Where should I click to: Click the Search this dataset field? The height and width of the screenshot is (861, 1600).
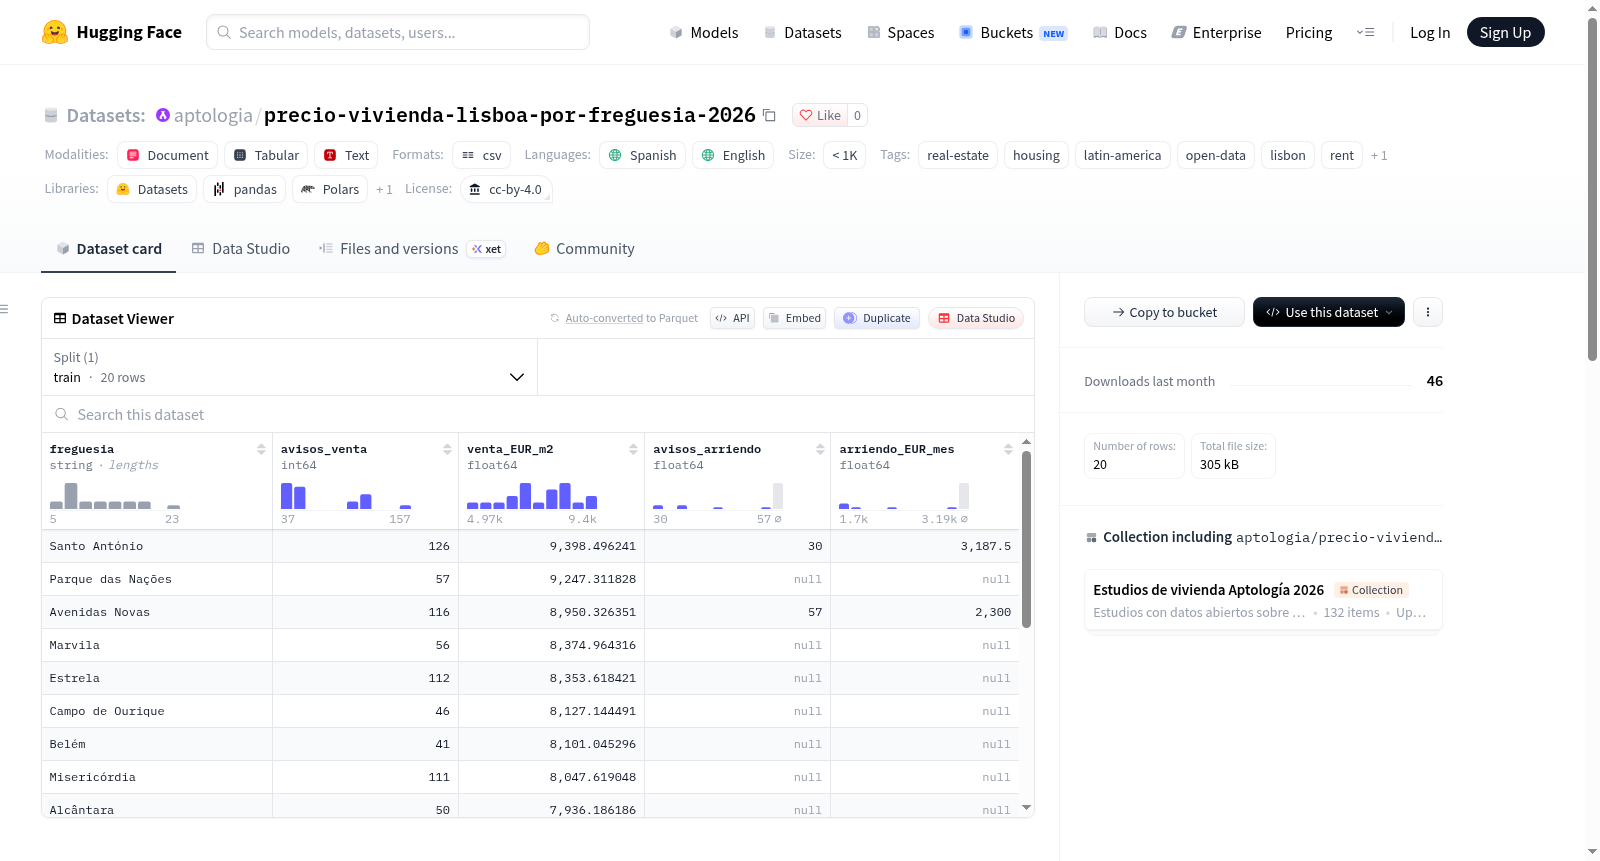tap(538, 414)
